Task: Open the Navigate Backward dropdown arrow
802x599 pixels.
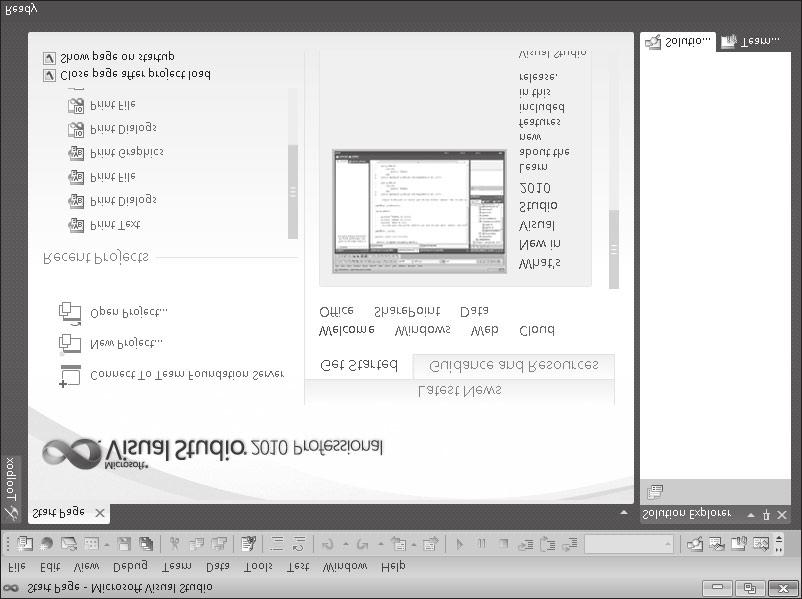Action: 413,544
